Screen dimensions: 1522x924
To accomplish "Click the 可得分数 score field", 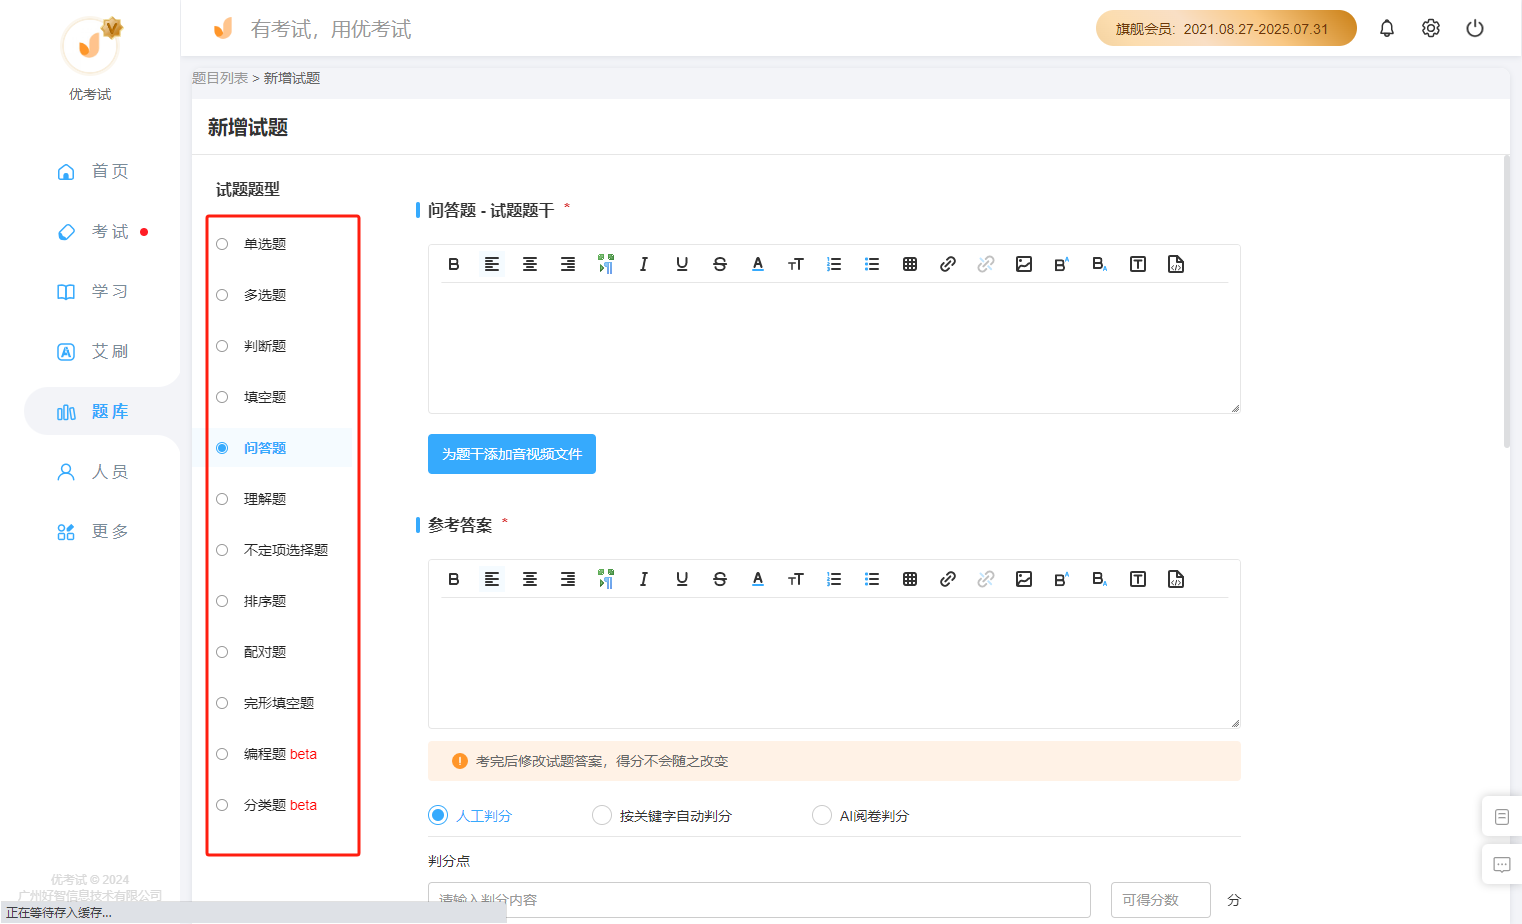I will click(1161, 900).
